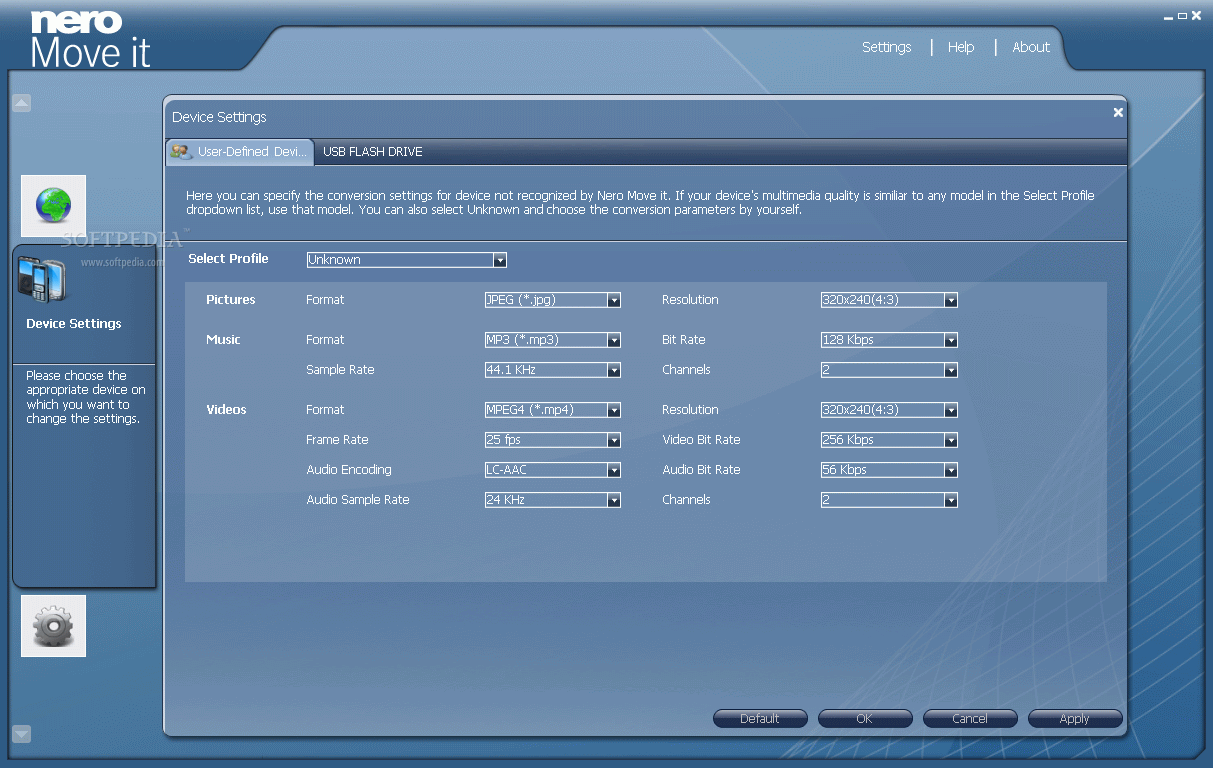Image resolution: width=1213 pixels, height=768 pixels.
Task: Click the Cancel button
Action: [x=970, y=719]
